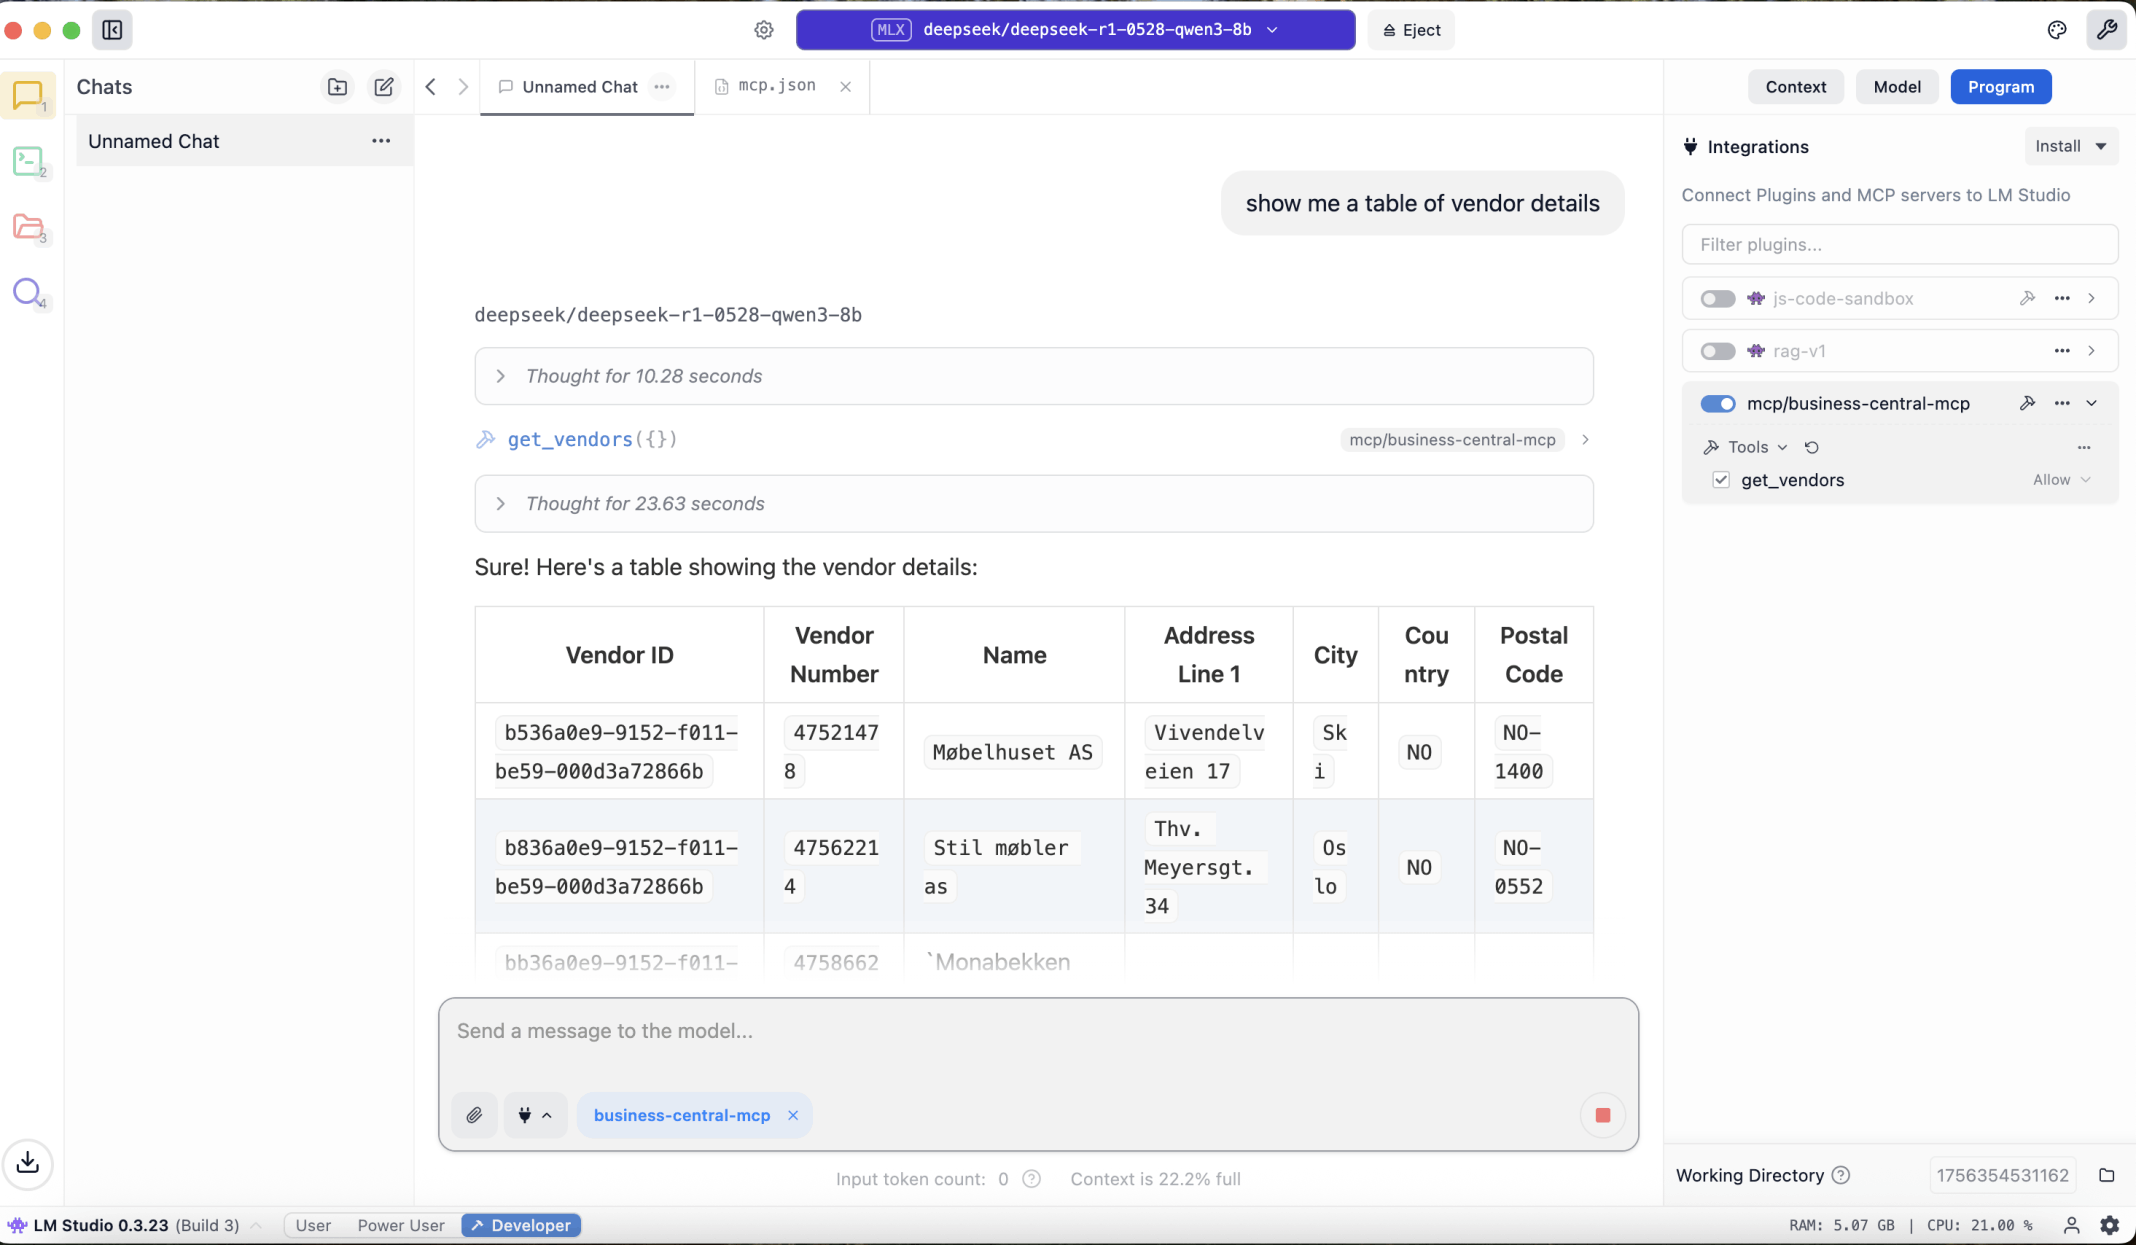The image size is (2136, 1245).
Task: Switch to Power User mode
Action: pos(401,1225)
